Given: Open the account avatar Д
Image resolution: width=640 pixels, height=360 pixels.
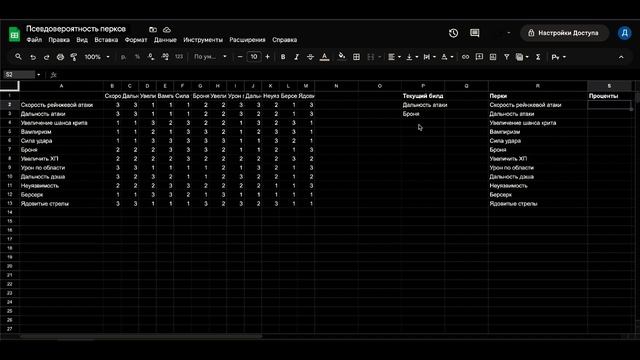Looking at the screenshot, I should click(x=624, y=33).
